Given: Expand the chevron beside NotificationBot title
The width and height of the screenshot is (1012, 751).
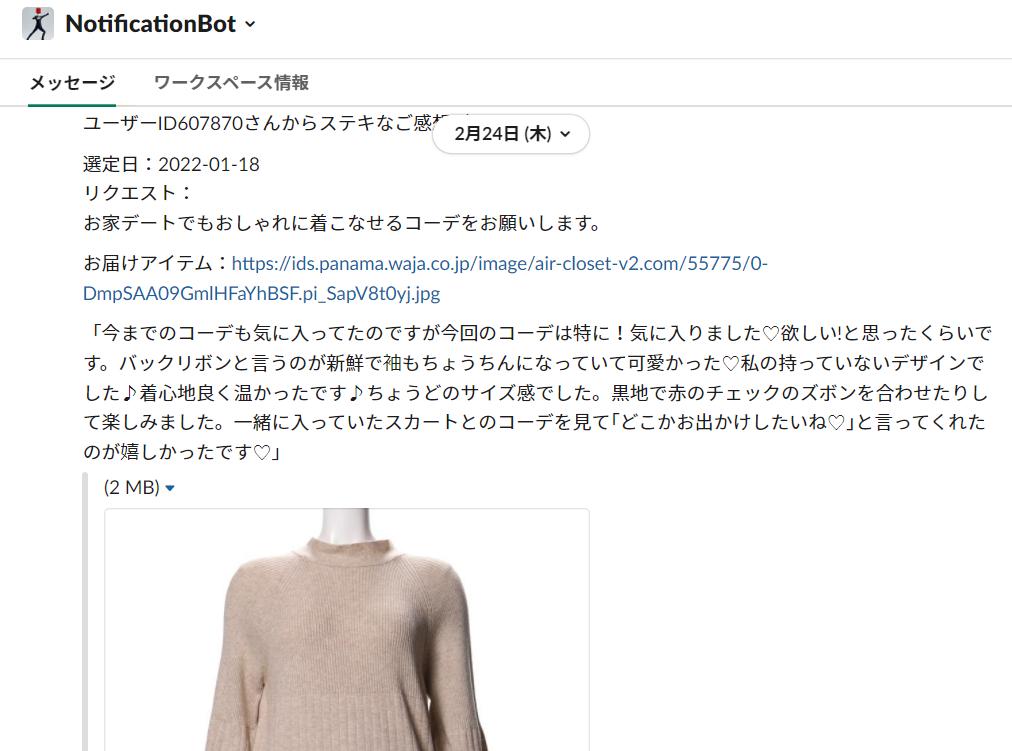Looking at the screenshot, I should pyautogui.click(x=250, y=25).
